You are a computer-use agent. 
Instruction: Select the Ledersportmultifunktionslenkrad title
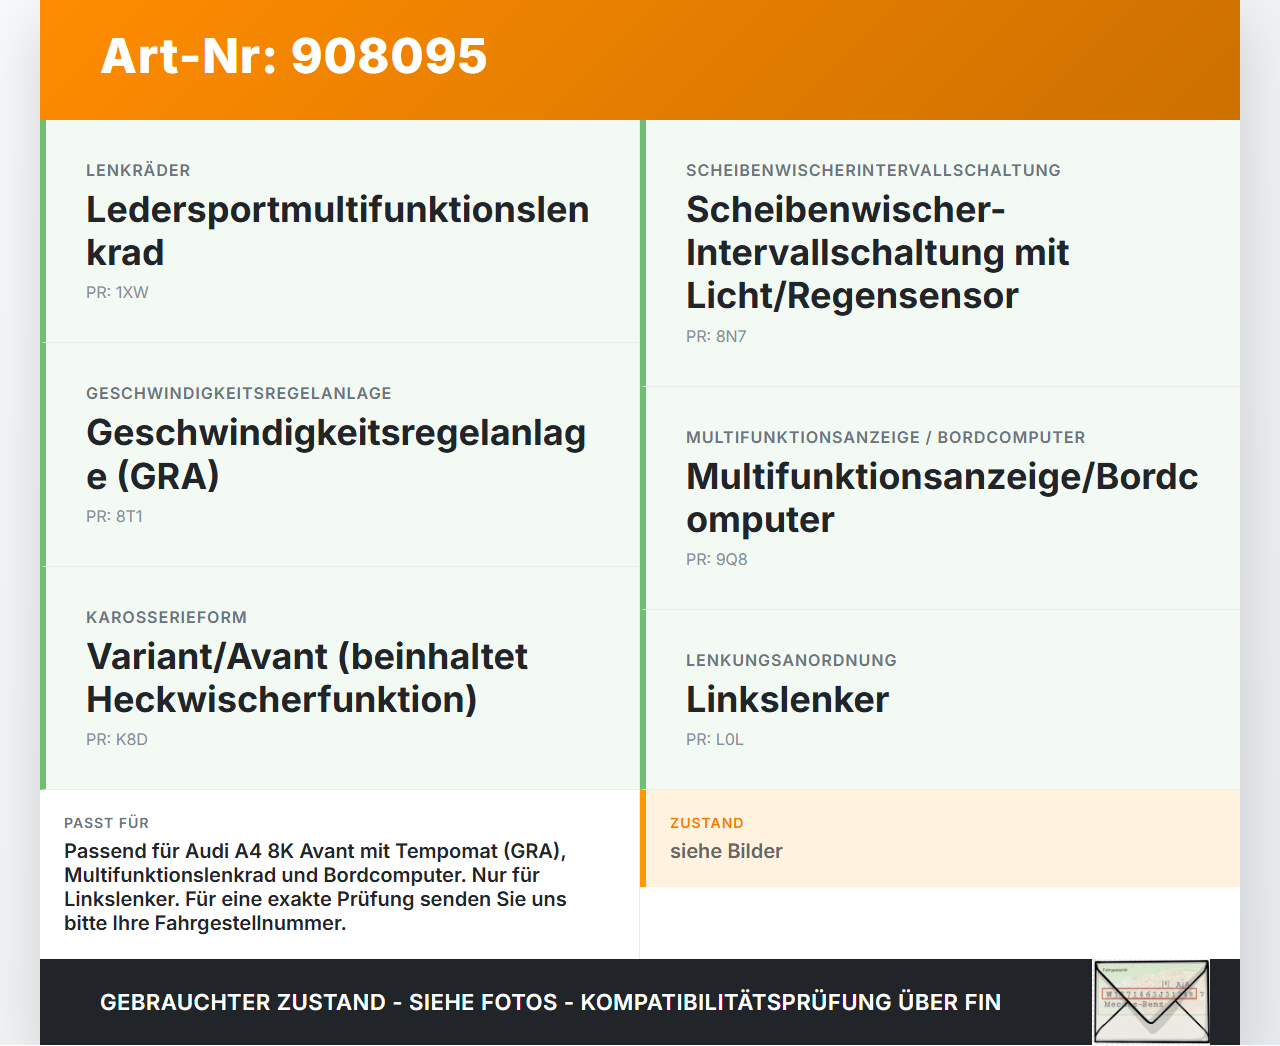click(338, 231)
